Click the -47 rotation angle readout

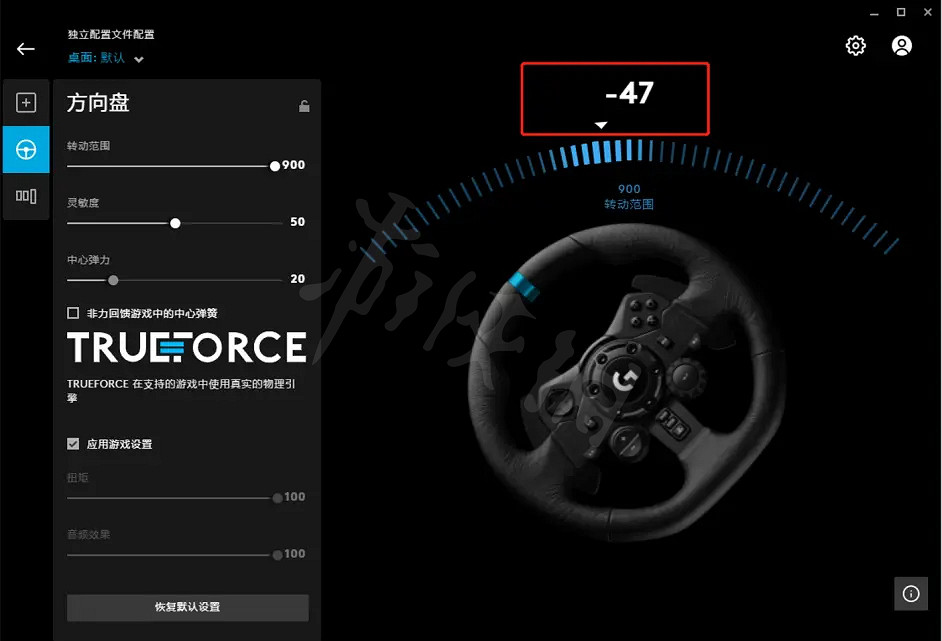pos(628,94)
